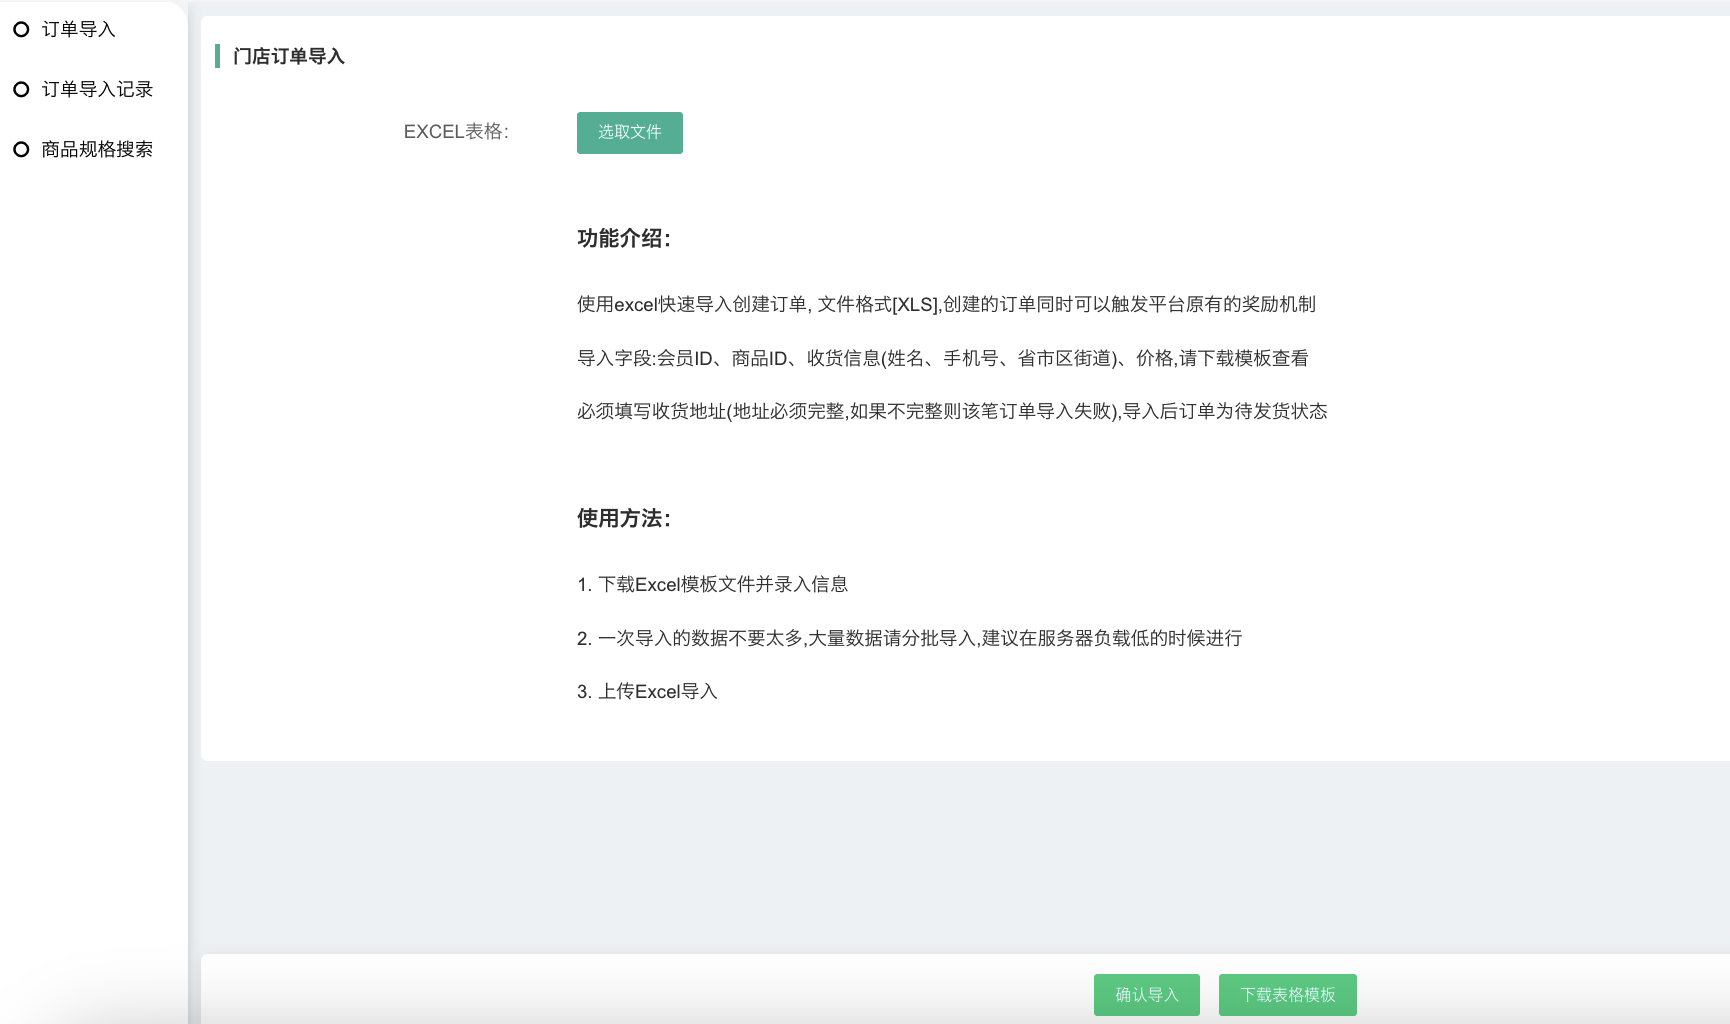1730x1024 pixels.
Task: Open the 订单导入 sidebar menu item
Action: (78, 30)
